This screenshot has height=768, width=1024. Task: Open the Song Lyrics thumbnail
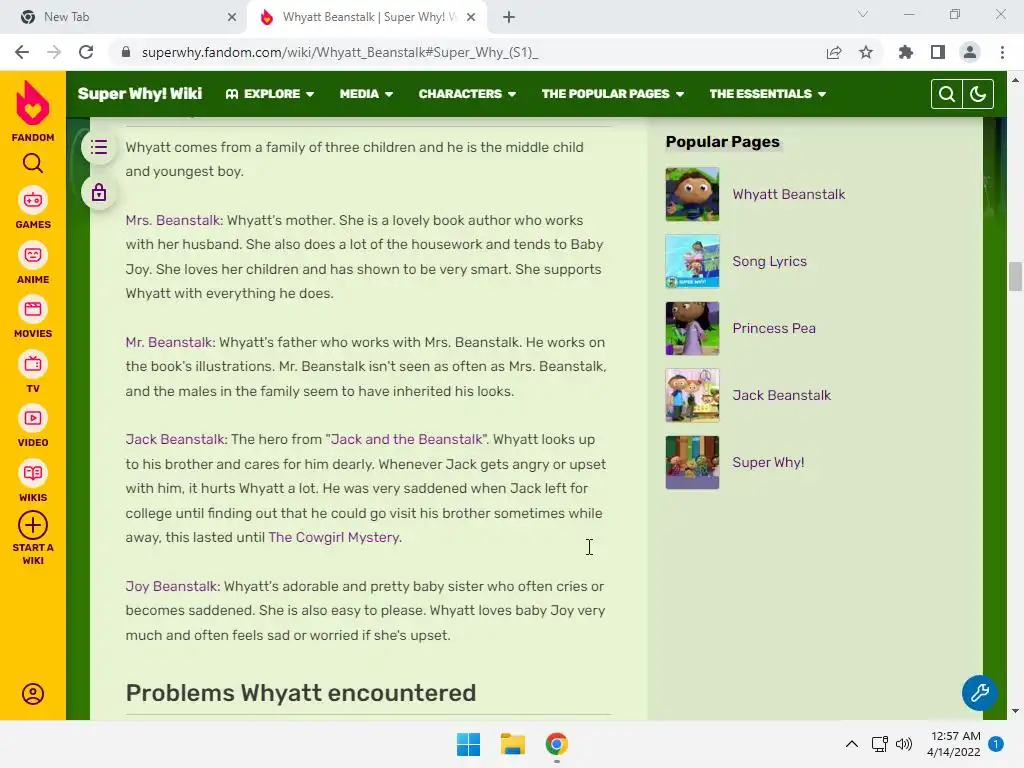point(692,261)
